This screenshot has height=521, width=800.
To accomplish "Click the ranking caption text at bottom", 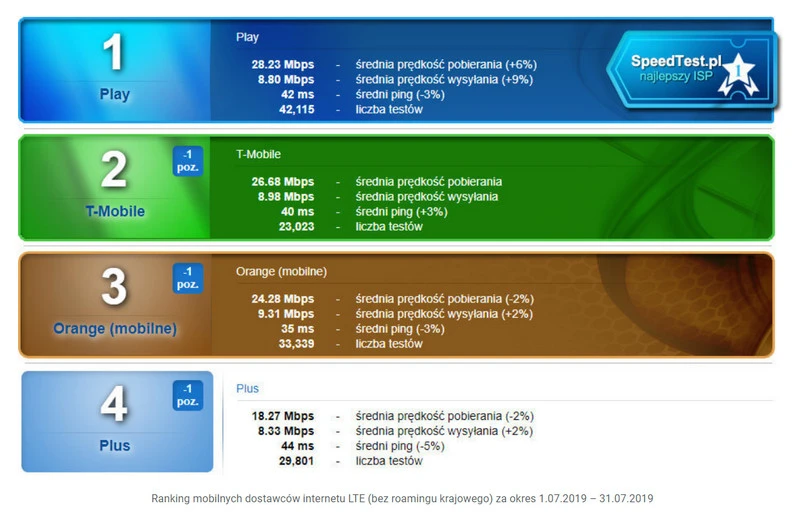I will 402,498.
